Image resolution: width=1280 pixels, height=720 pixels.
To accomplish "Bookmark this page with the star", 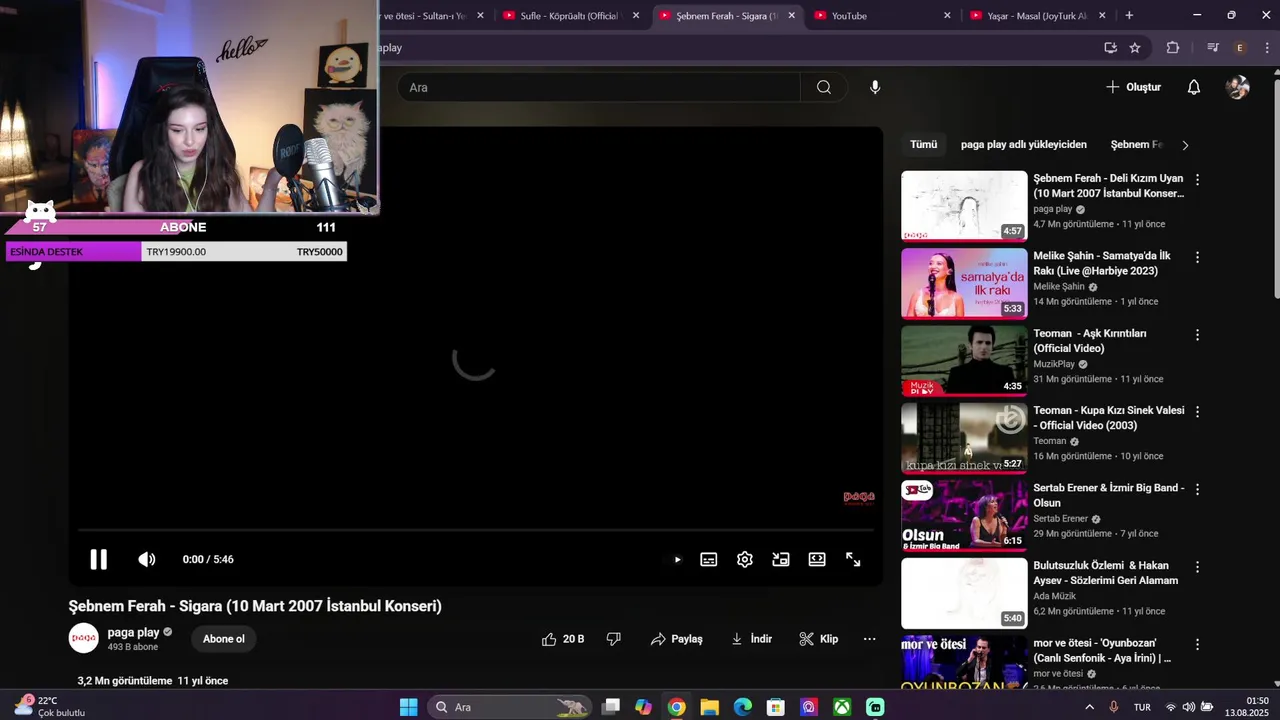I will point(1135,47).
